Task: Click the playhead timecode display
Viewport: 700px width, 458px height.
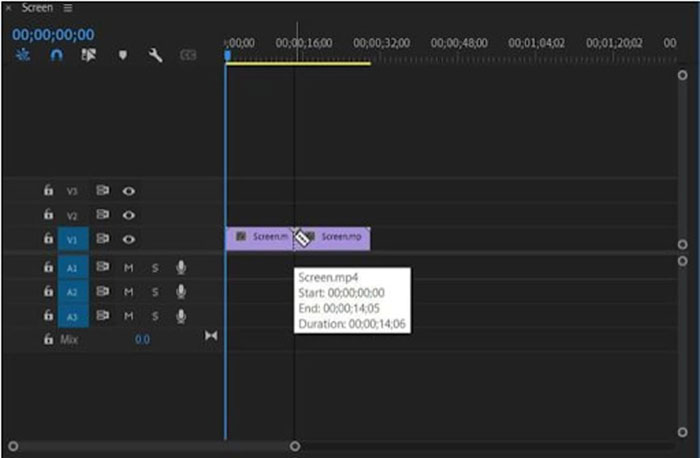Action: 53,34
